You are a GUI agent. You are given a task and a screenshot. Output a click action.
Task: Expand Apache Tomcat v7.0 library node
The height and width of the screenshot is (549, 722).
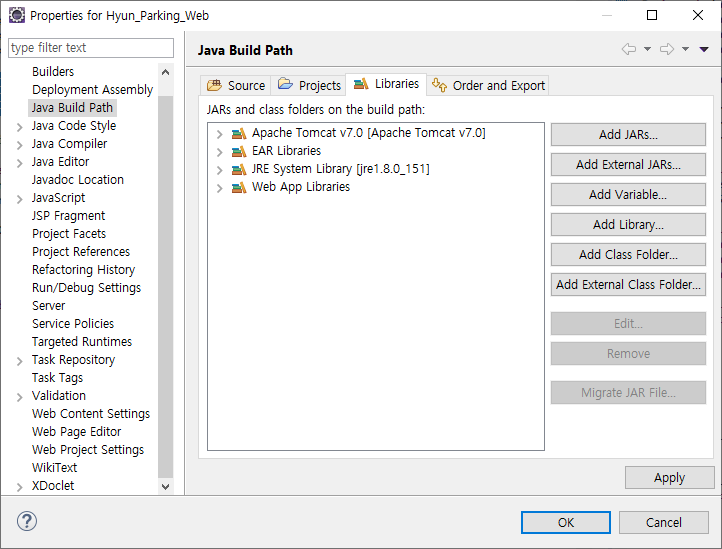pyautogui.click(x=220, y=134)
